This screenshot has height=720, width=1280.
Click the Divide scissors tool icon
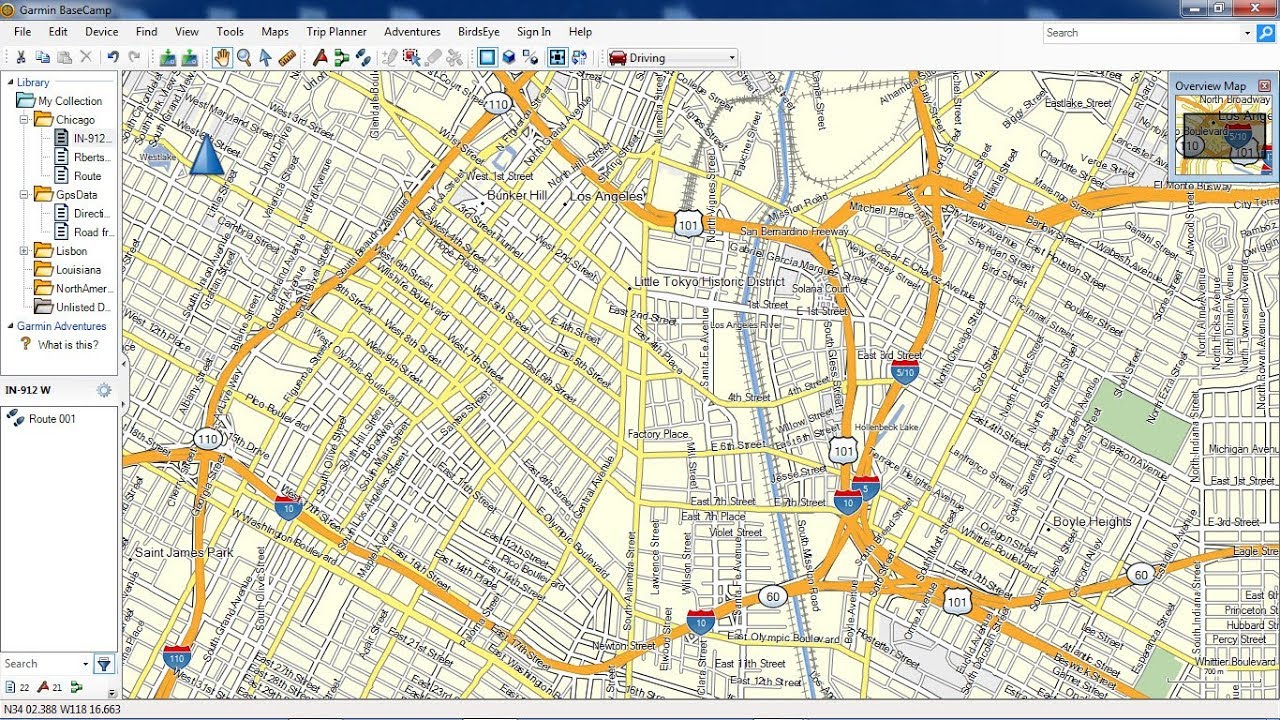[x=455, y=58]
